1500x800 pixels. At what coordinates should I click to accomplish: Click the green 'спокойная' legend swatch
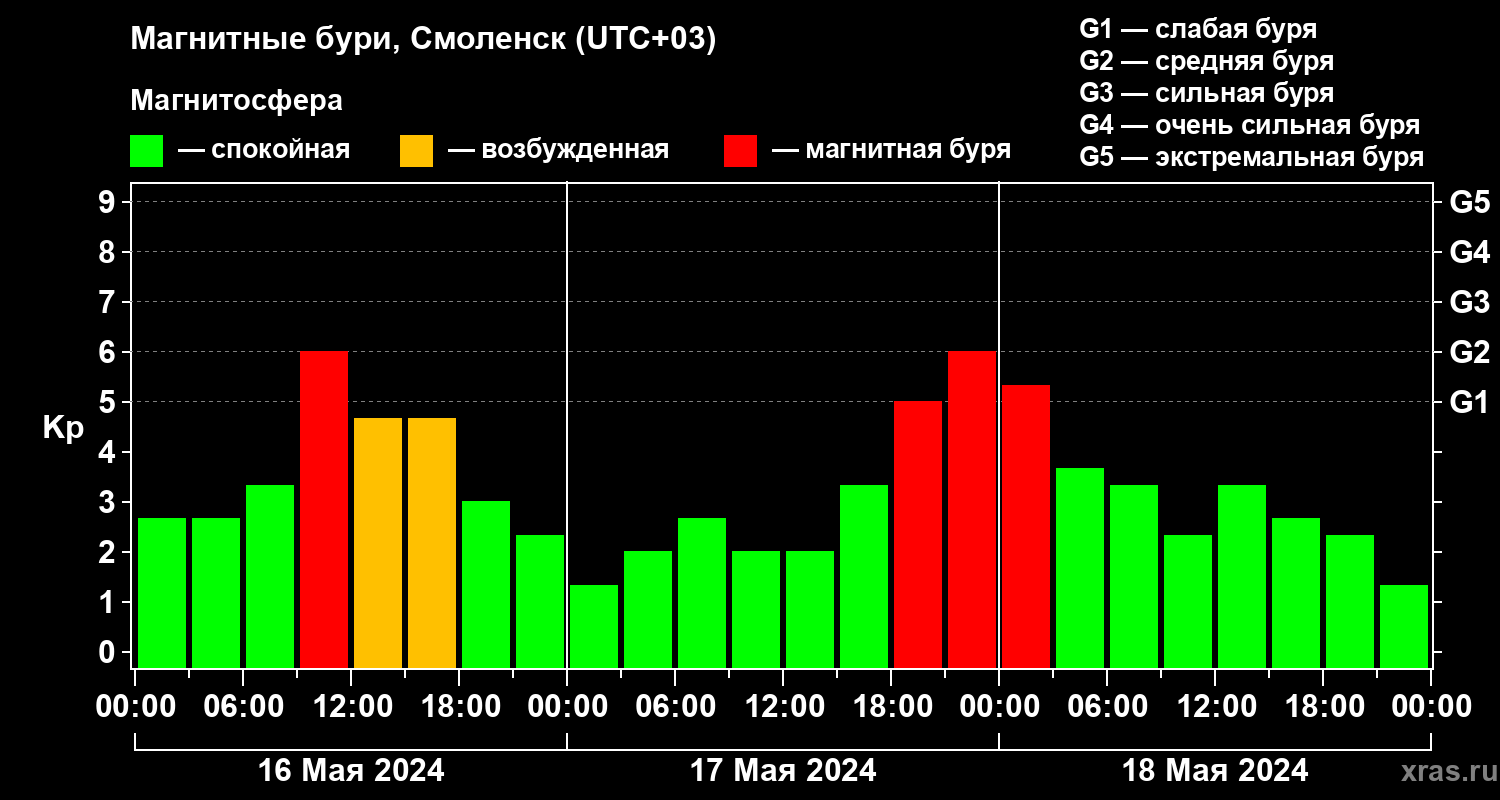[x=146, y=151]
